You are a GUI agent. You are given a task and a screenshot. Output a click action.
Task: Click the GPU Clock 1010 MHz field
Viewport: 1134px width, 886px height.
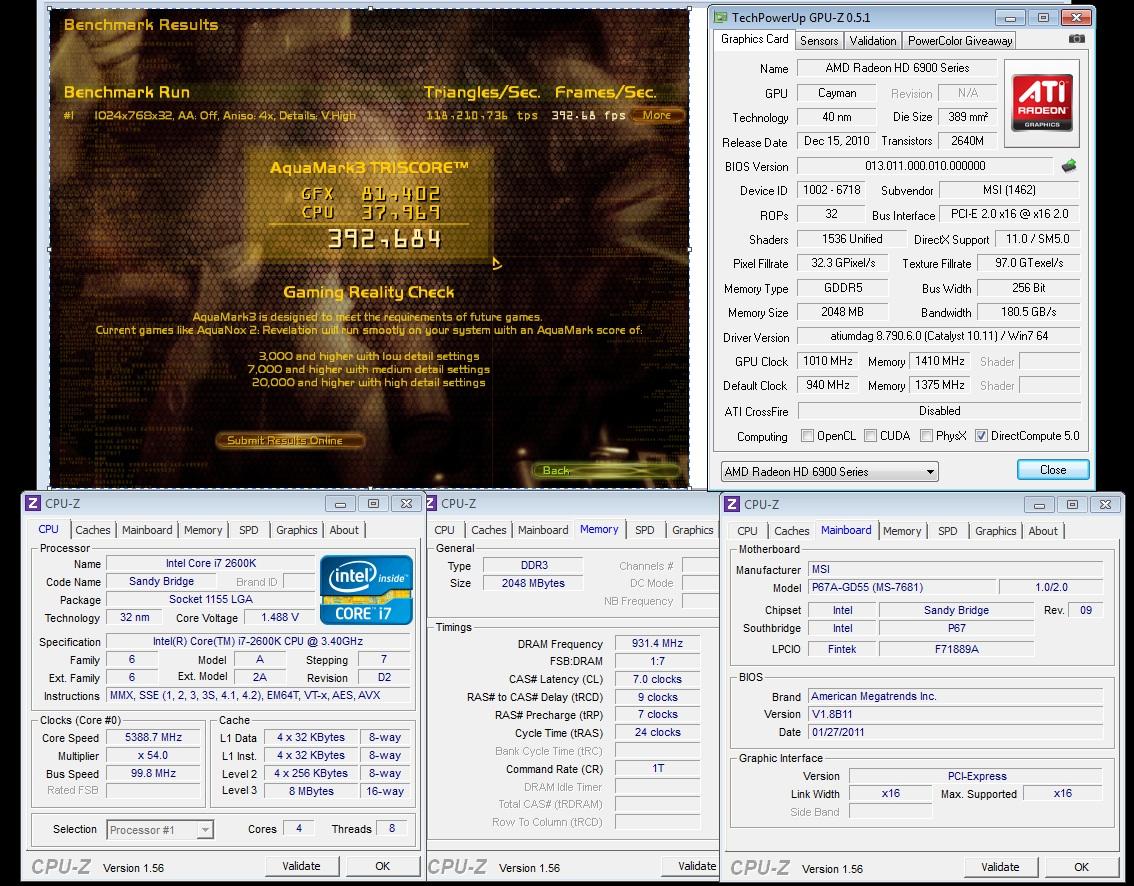(828, 361)
